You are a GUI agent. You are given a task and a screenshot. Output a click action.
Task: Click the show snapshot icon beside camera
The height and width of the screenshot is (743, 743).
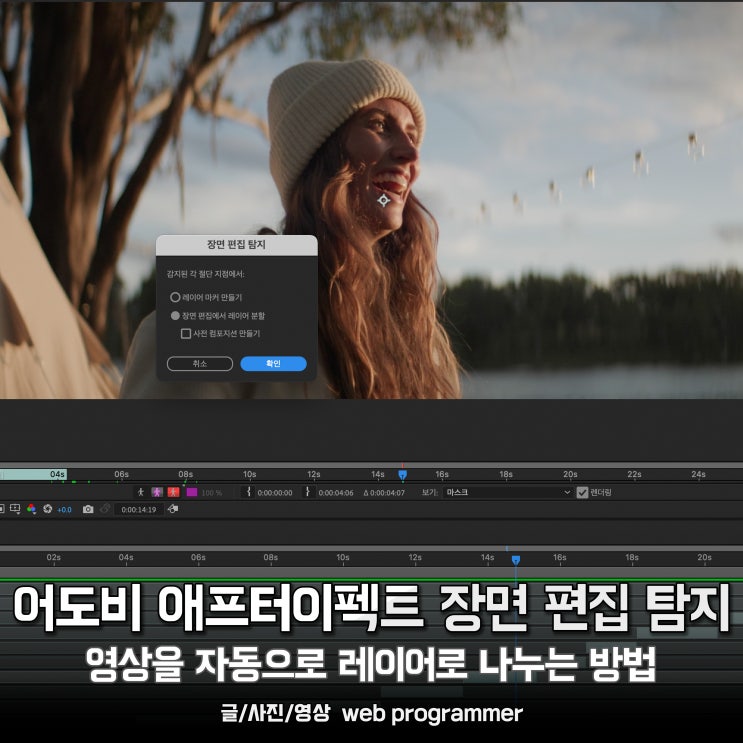[x=105, y=509]
